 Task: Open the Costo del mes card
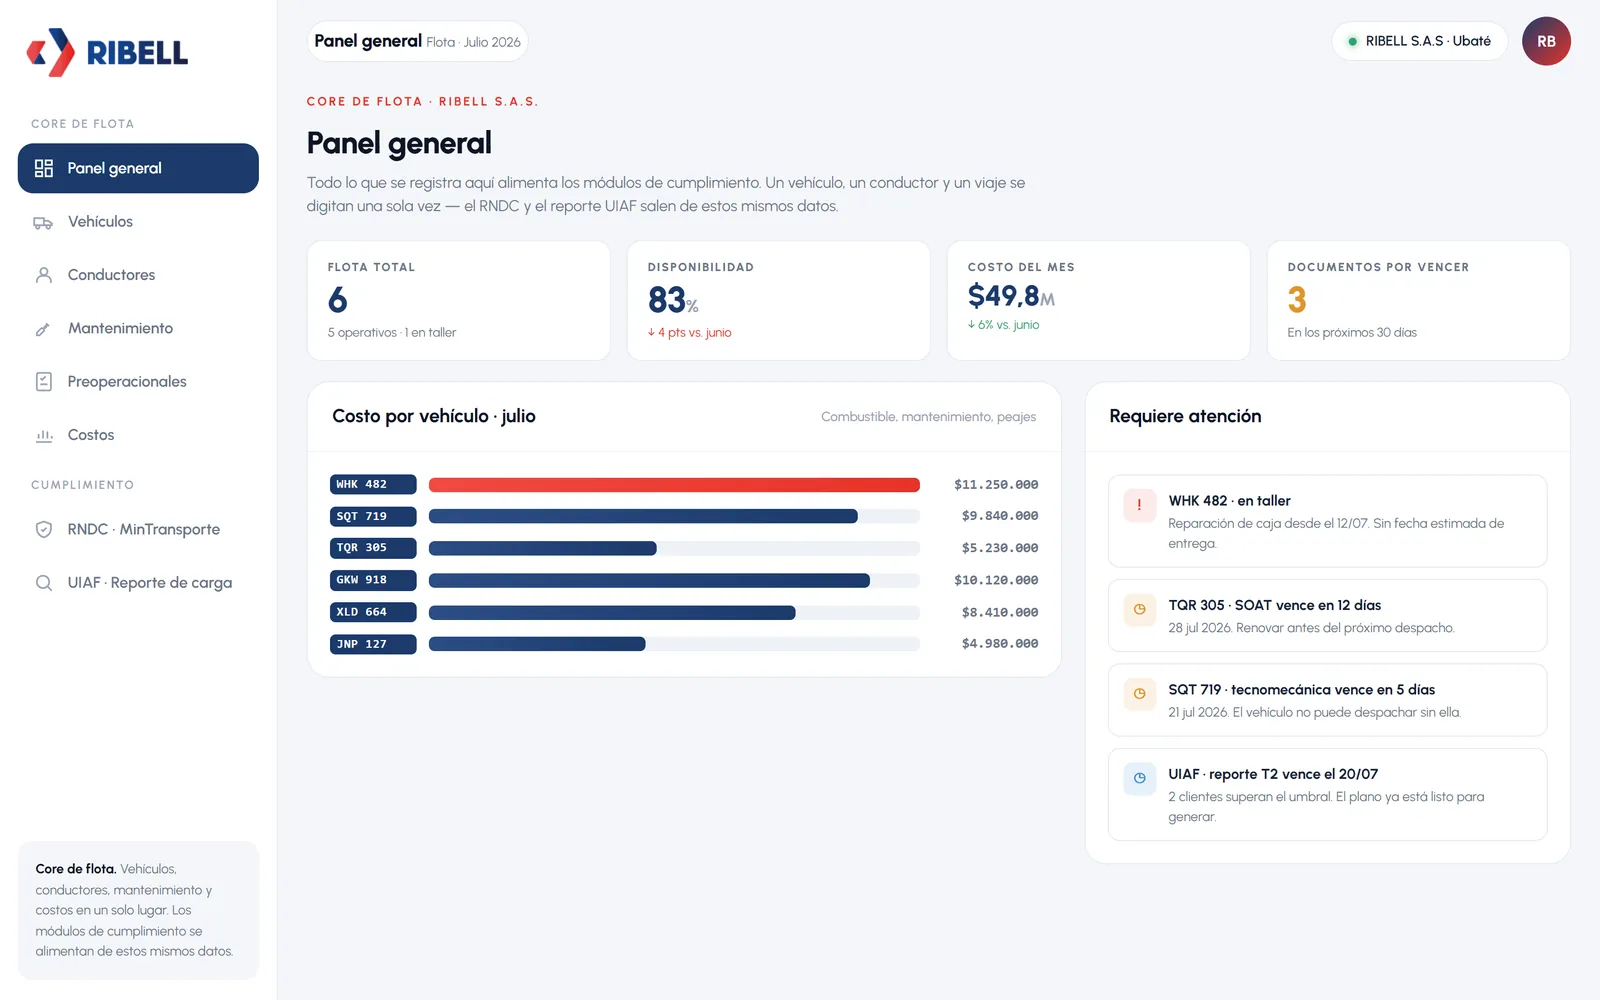click(1099, 300)
